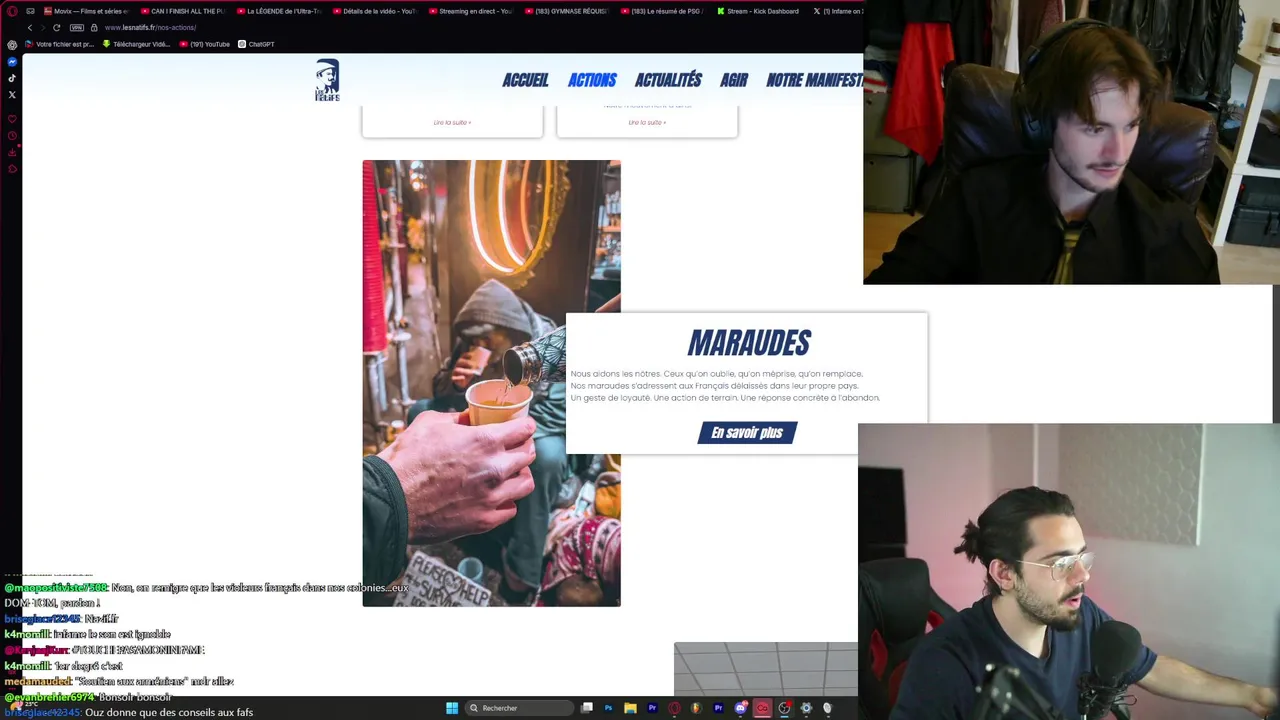Open the gear settings app in taskbar
Image resolution: width=1280 pixels, height=720 pixels.
[x=806, y=708]
